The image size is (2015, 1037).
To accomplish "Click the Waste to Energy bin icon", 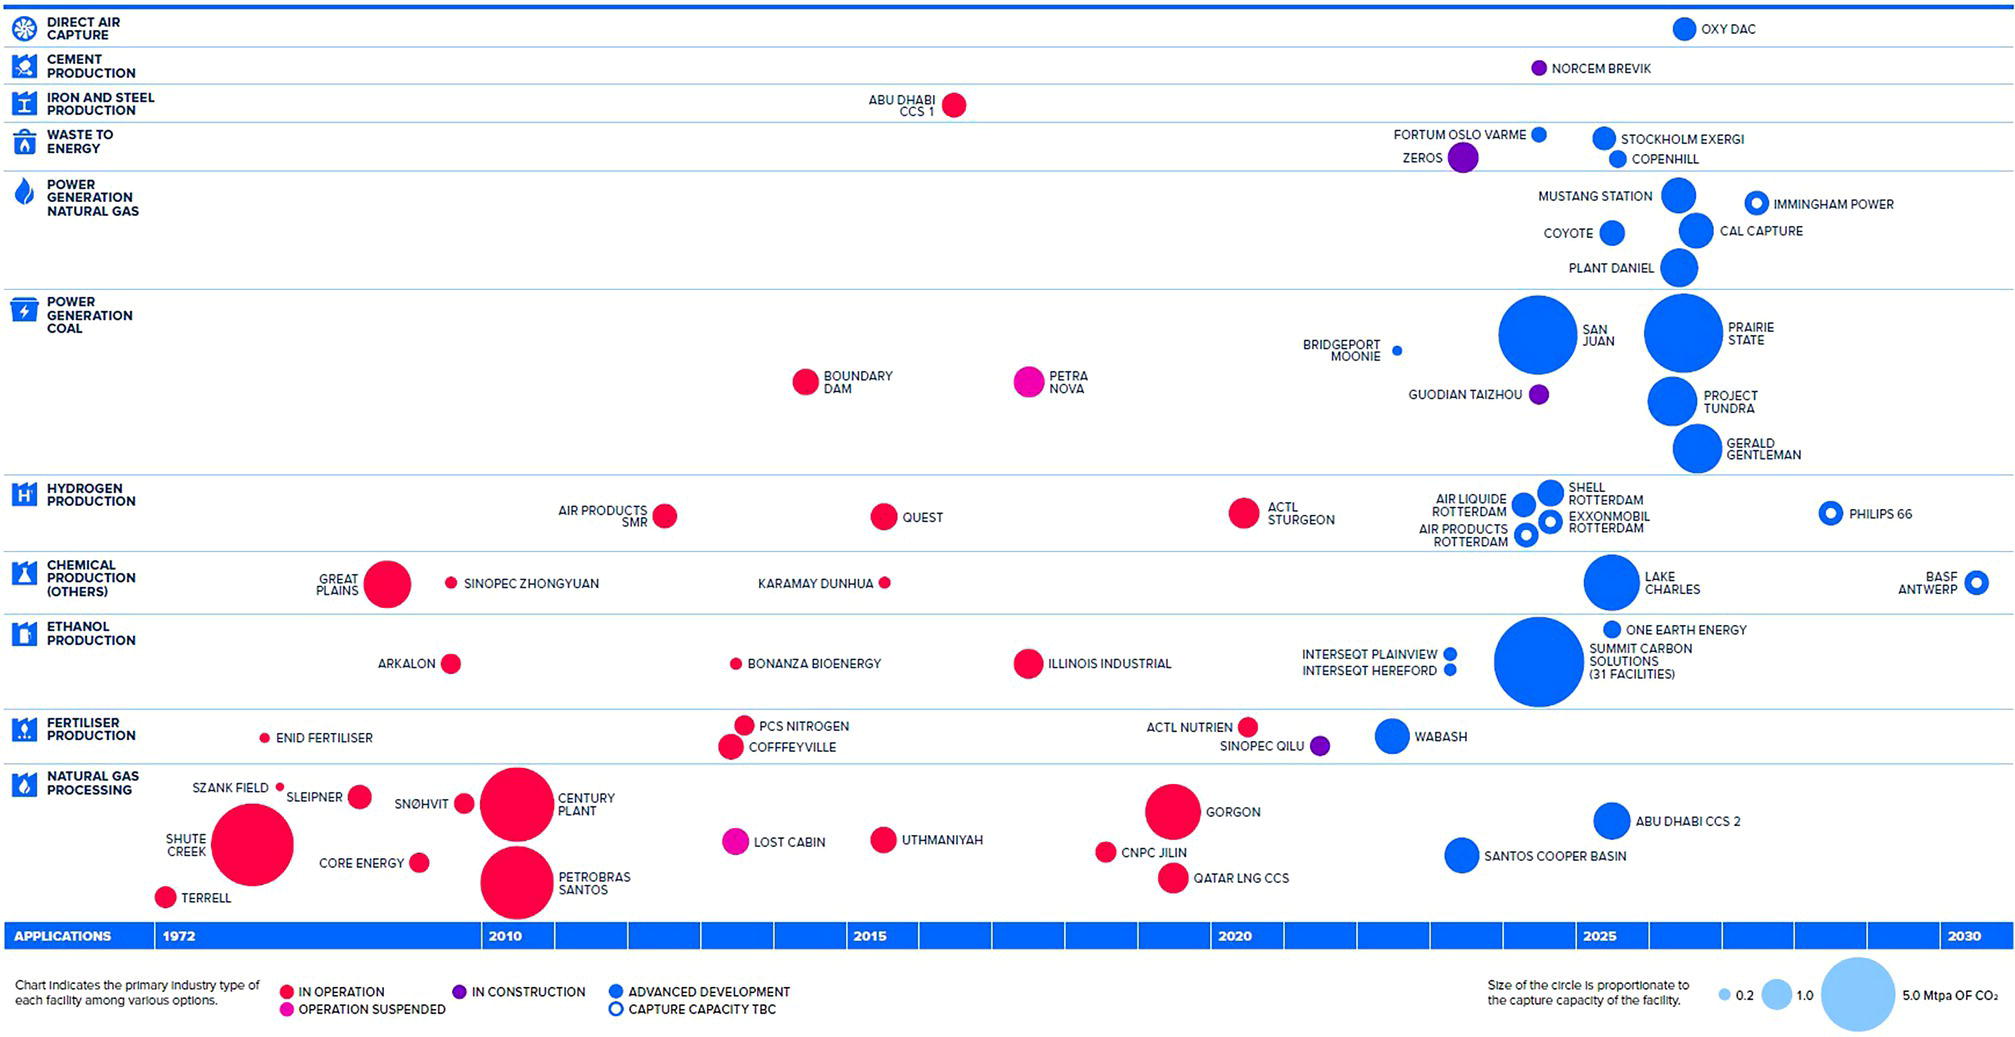I will (24, 142).
